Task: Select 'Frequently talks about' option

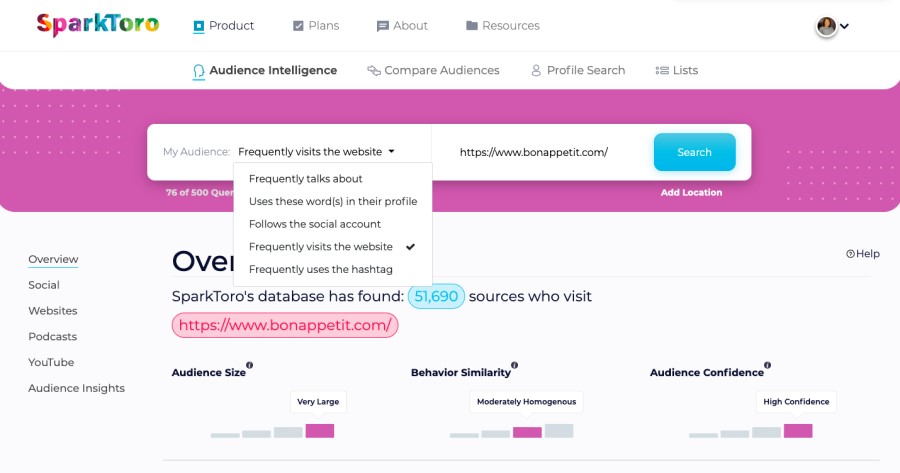Action: point(305,179)
